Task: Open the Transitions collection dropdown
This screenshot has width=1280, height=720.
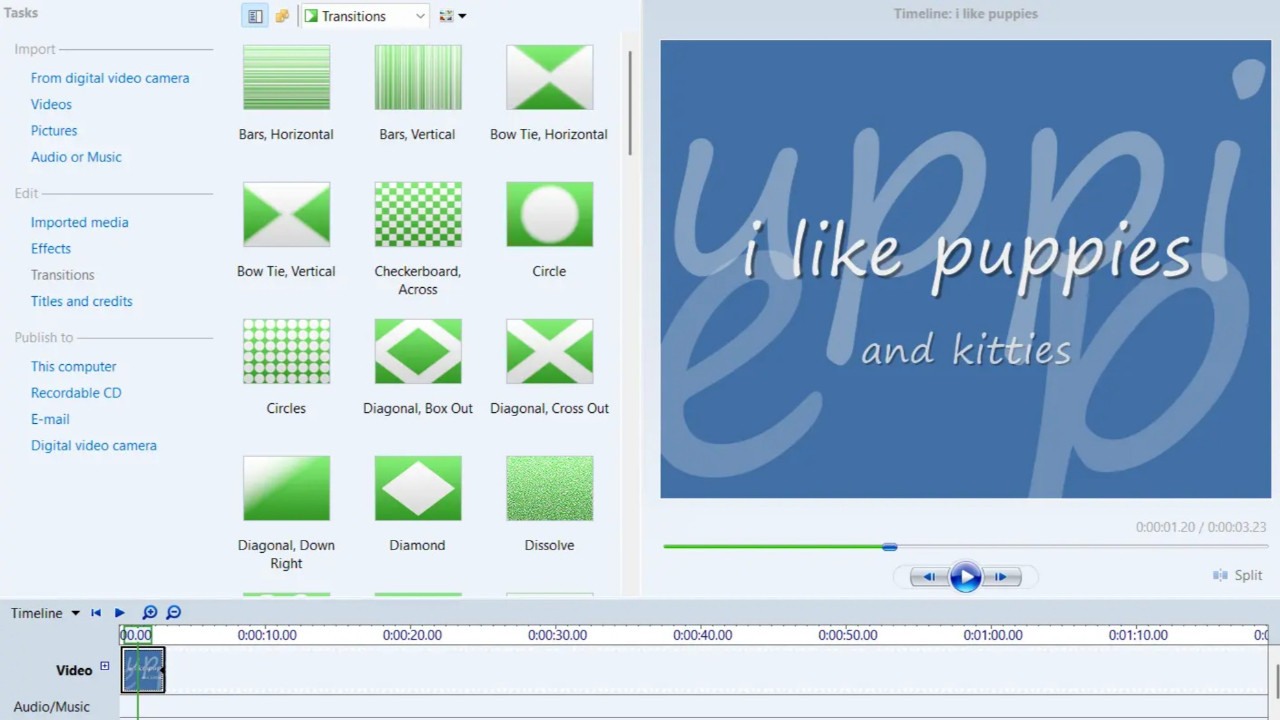Action: 365,16
